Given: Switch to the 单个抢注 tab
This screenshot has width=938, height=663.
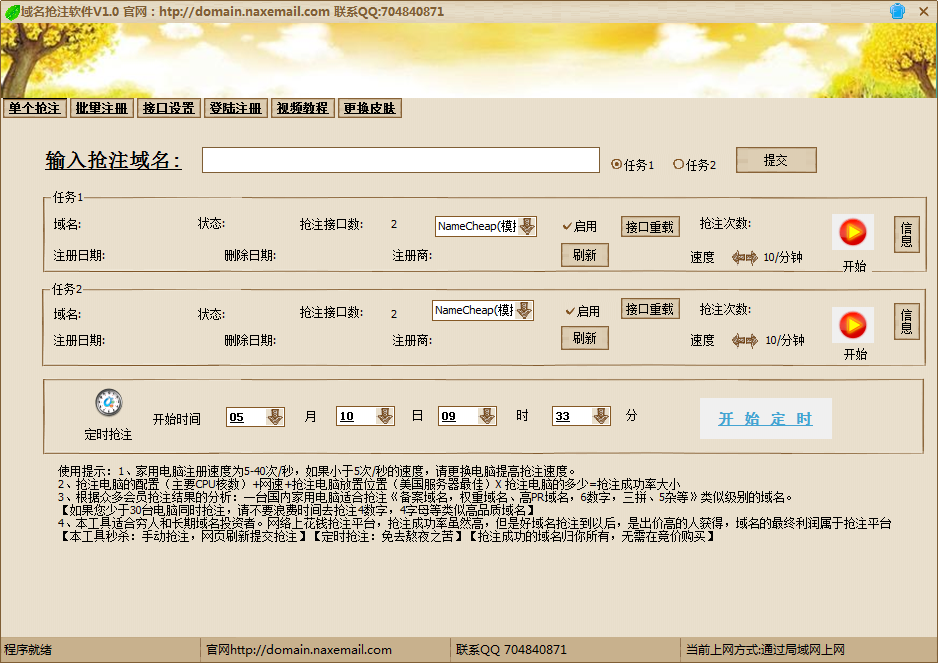Looking at the screenshot, I should 35,108.
